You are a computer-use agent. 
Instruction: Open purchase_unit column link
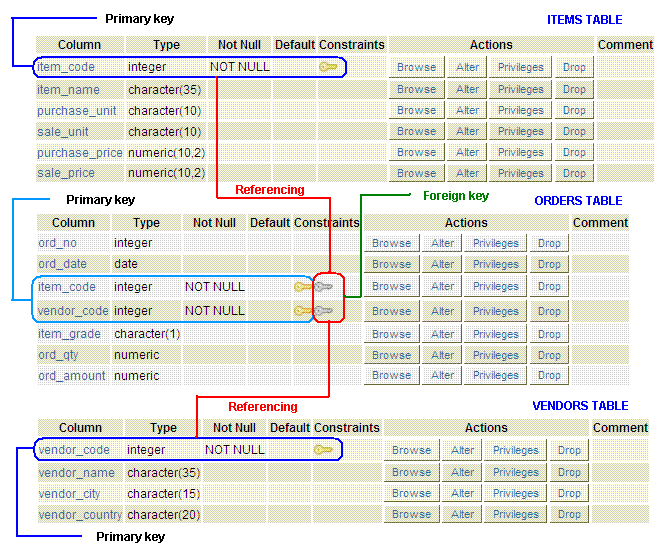(x=77, y=110)
